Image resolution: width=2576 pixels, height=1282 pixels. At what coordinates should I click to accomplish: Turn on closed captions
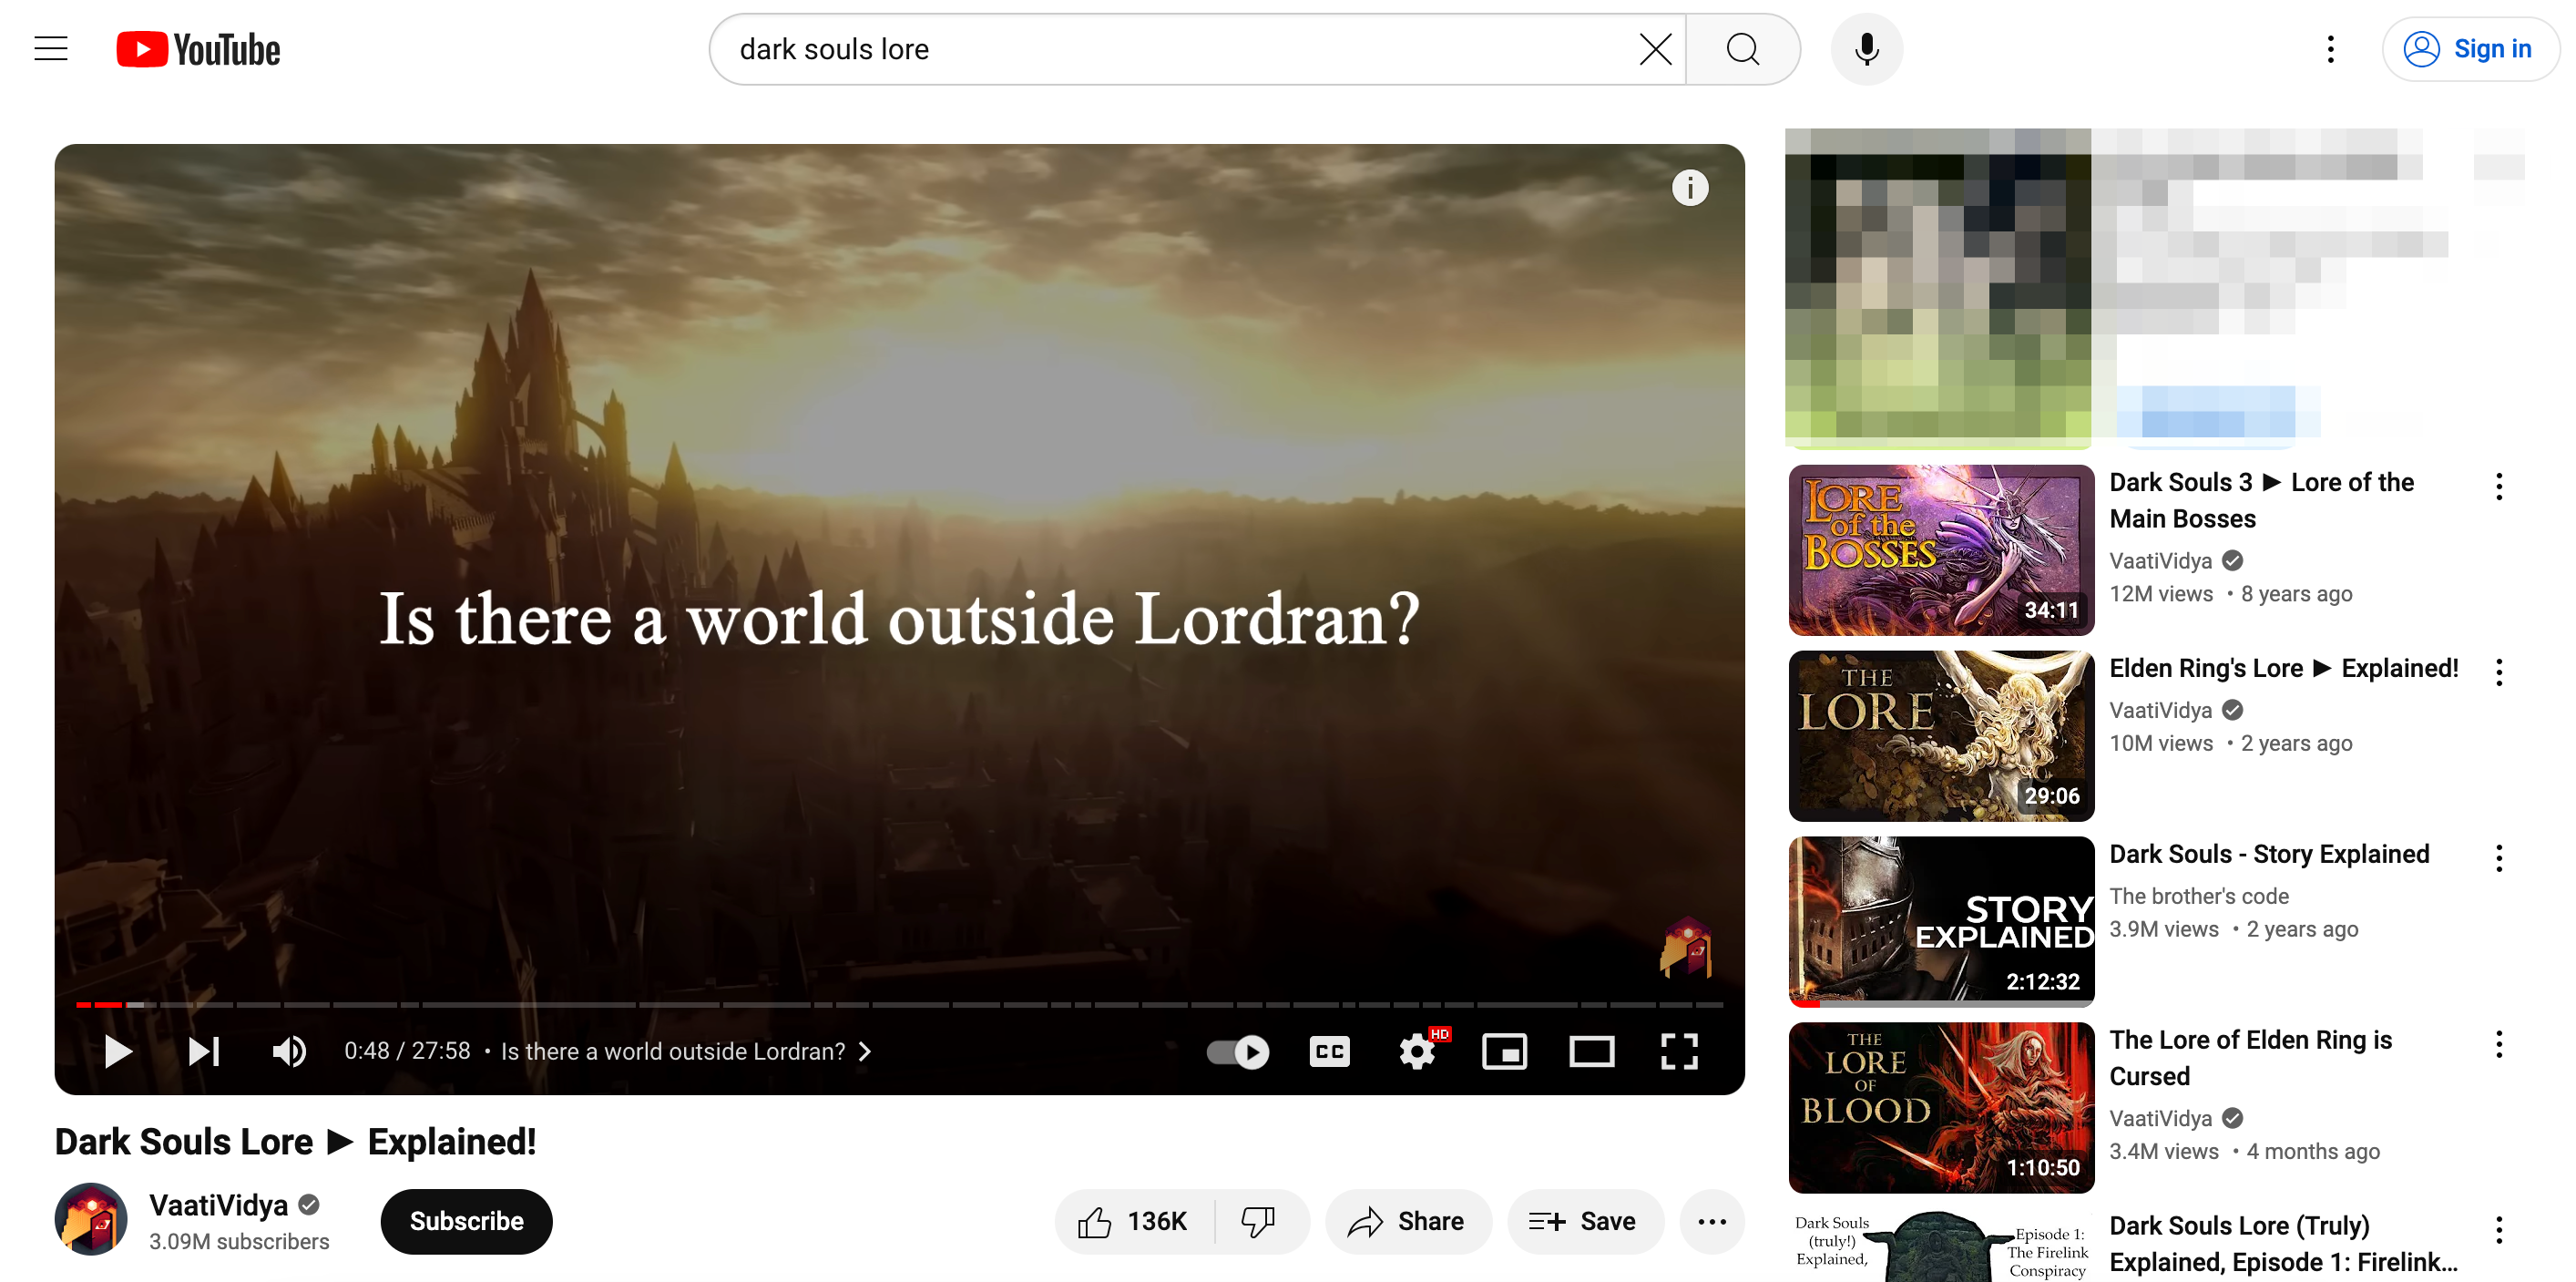1329,1051
